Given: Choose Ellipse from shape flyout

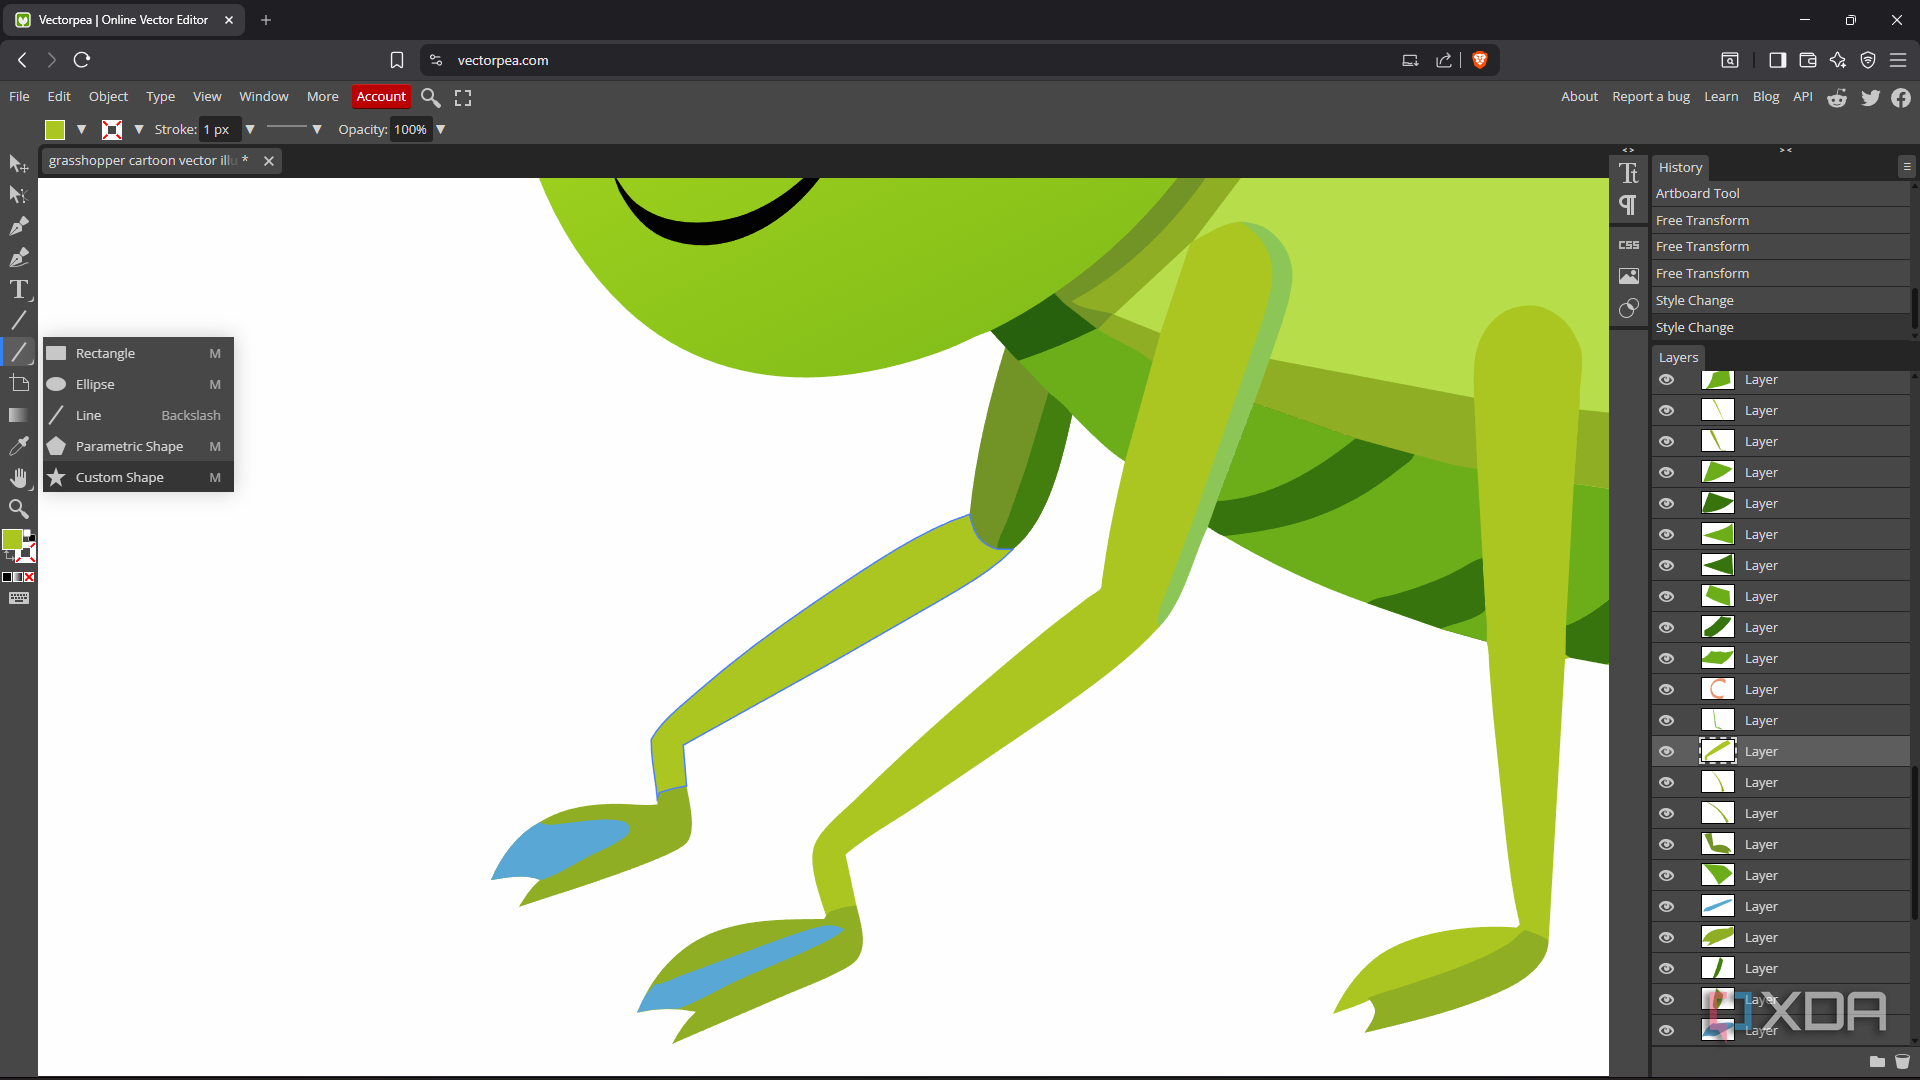Looking at the screenshot, I should coord(138,384).
